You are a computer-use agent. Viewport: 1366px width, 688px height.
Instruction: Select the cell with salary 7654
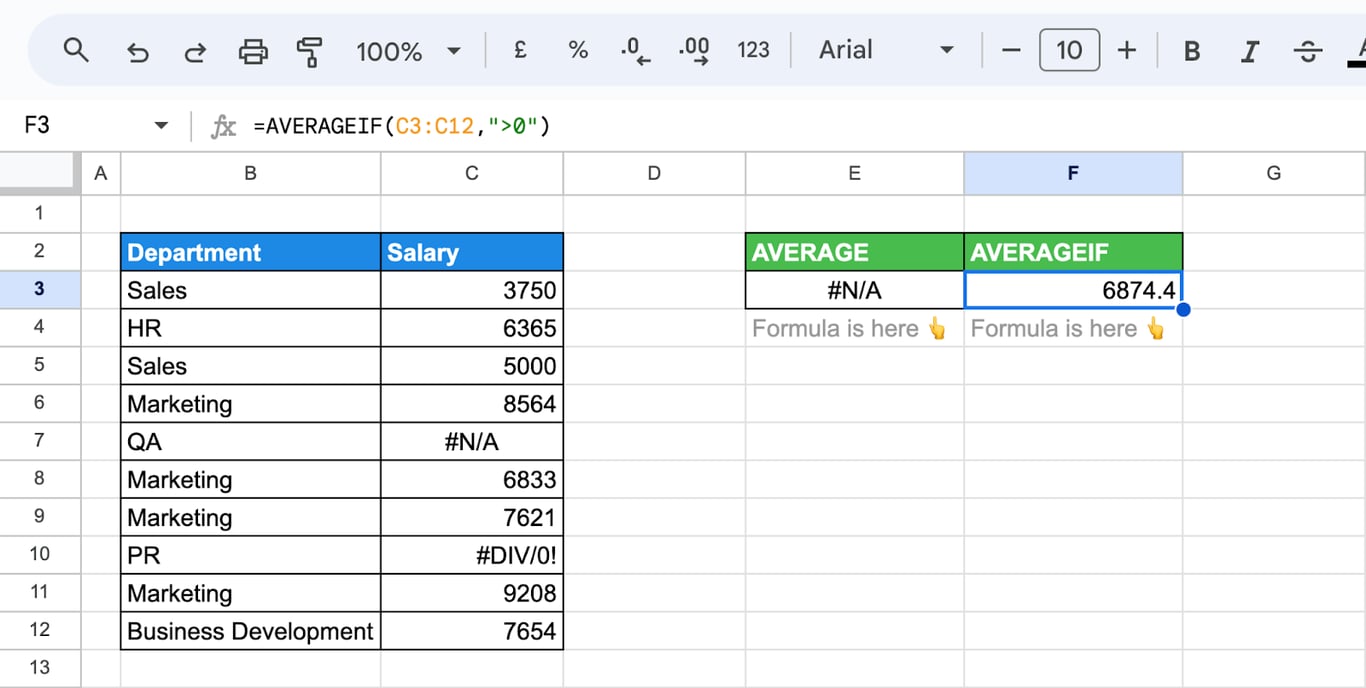472,632
